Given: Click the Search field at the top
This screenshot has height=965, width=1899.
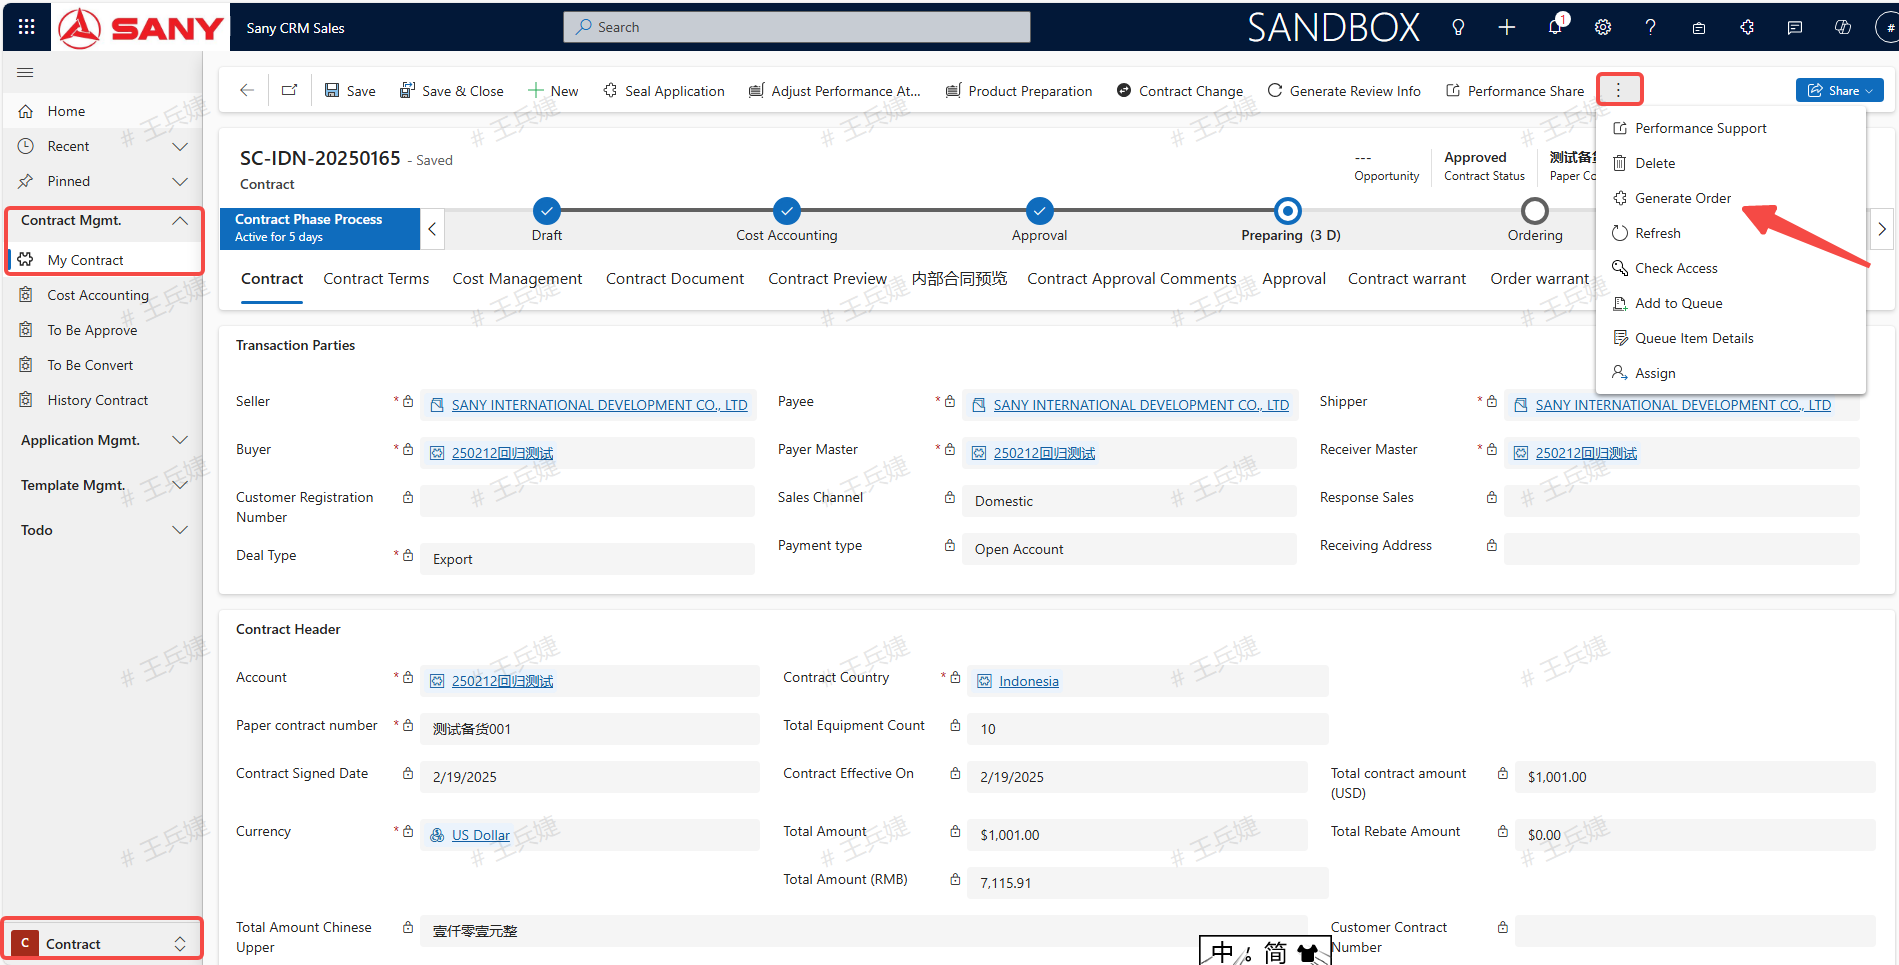Looking at the screenshot, I should (x=795, y=27).
